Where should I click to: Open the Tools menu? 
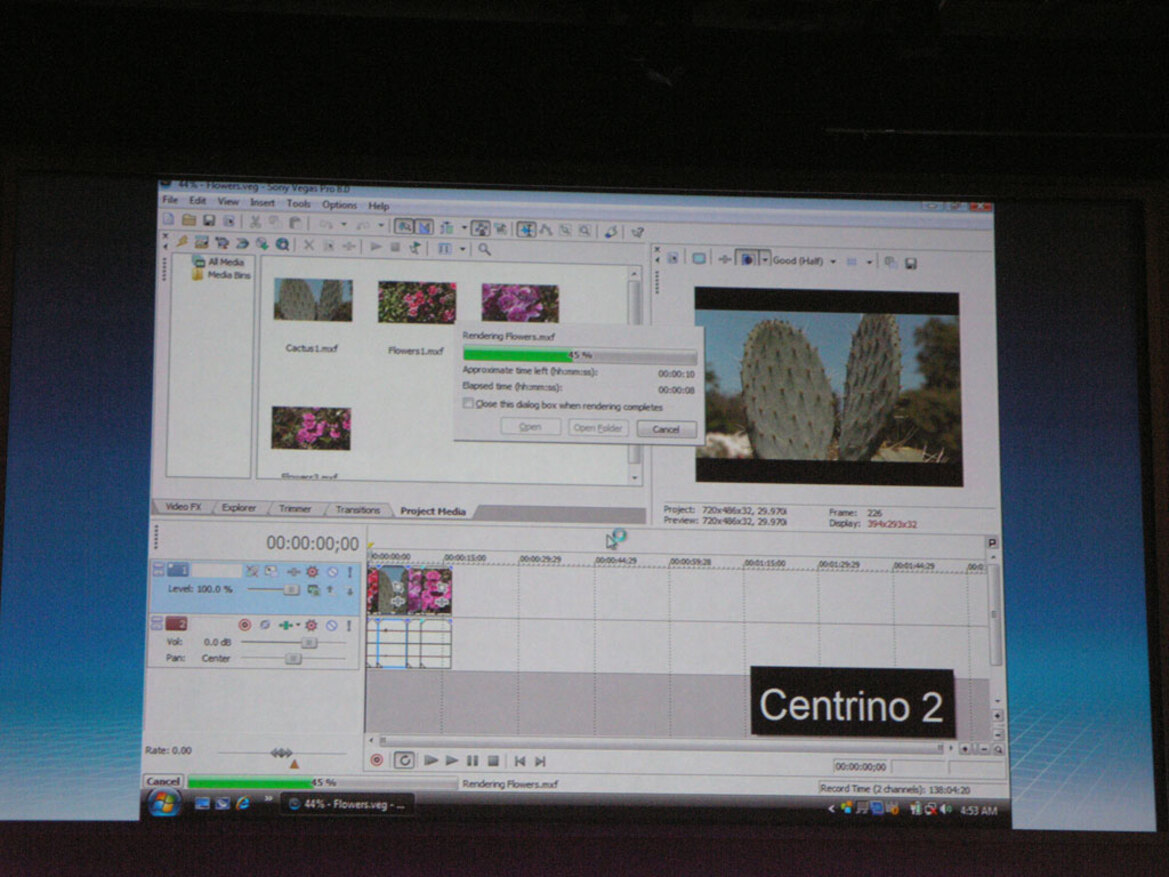298,203
